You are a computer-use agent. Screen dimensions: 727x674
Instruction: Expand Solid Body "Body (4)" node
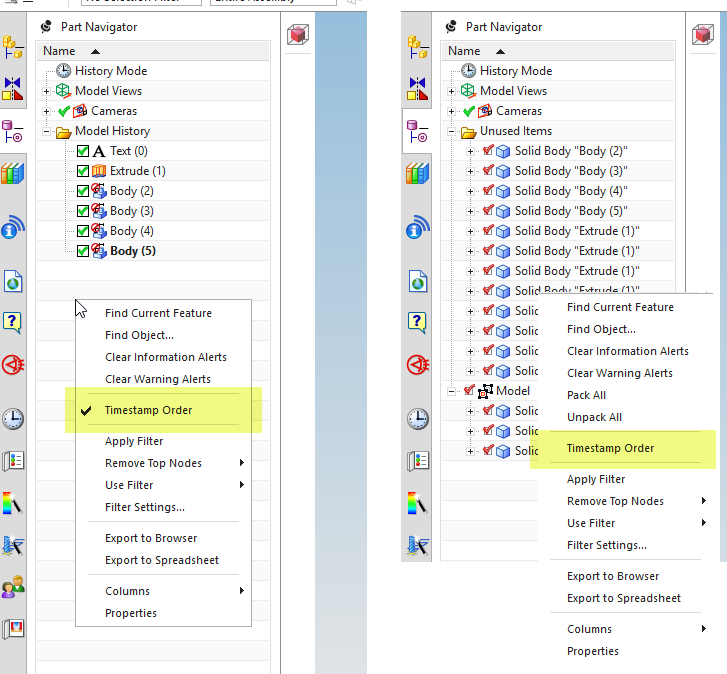pyautogui.click(x=470, y=191)
